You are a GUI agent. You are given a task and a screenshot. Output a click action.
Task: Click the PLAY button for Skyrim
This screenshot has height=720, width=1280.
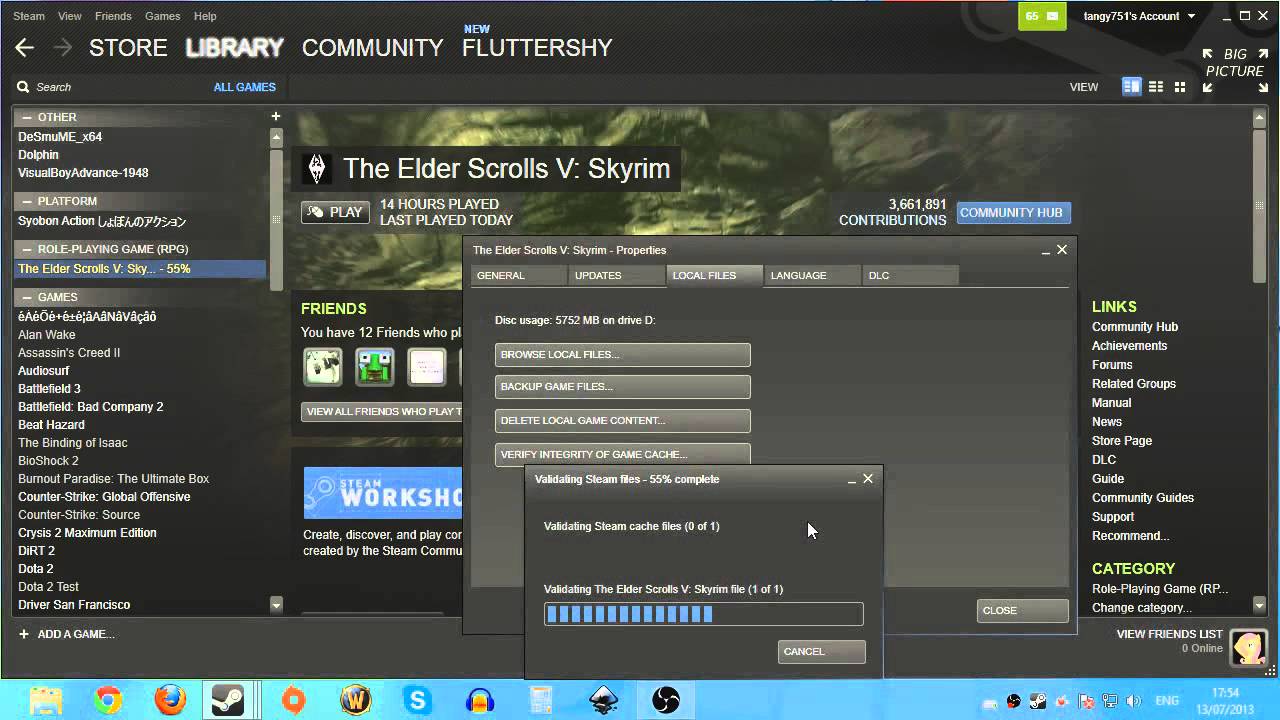[335, 212]
